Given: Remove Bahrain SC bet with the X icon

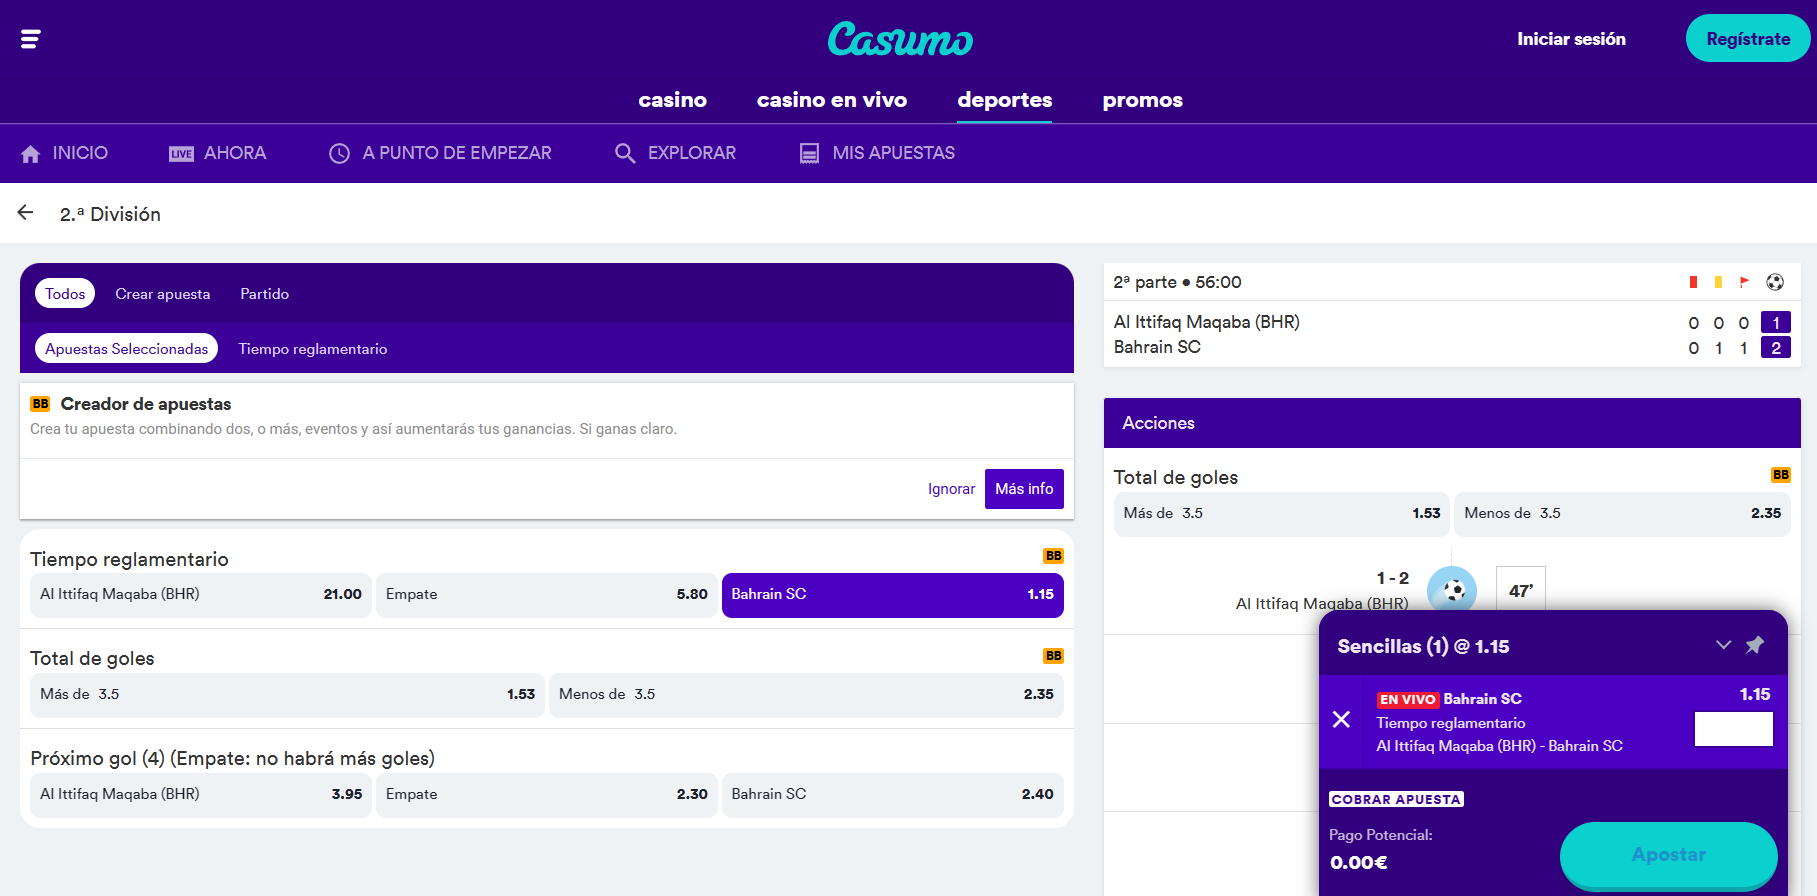Looking at the screenshot, I should 1341,719.
